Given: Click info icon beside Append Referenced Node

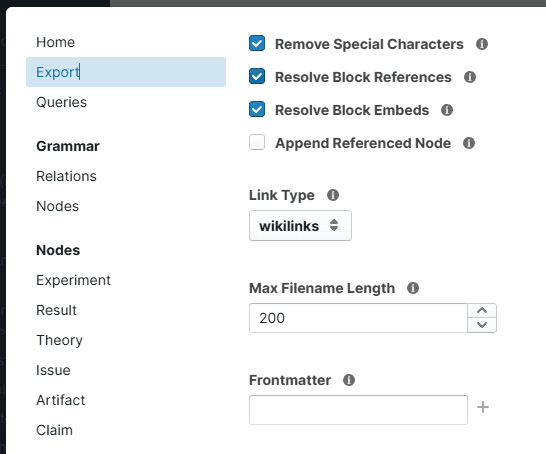Looking at the screenshot, I should [x=469, y=143].
